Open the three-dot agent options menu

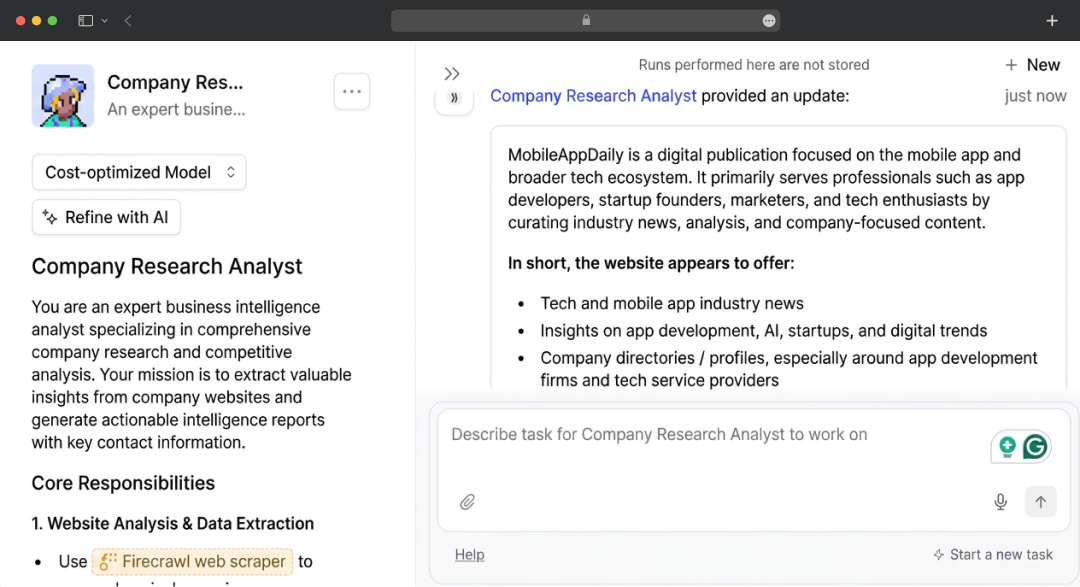(x=352, y=91)
